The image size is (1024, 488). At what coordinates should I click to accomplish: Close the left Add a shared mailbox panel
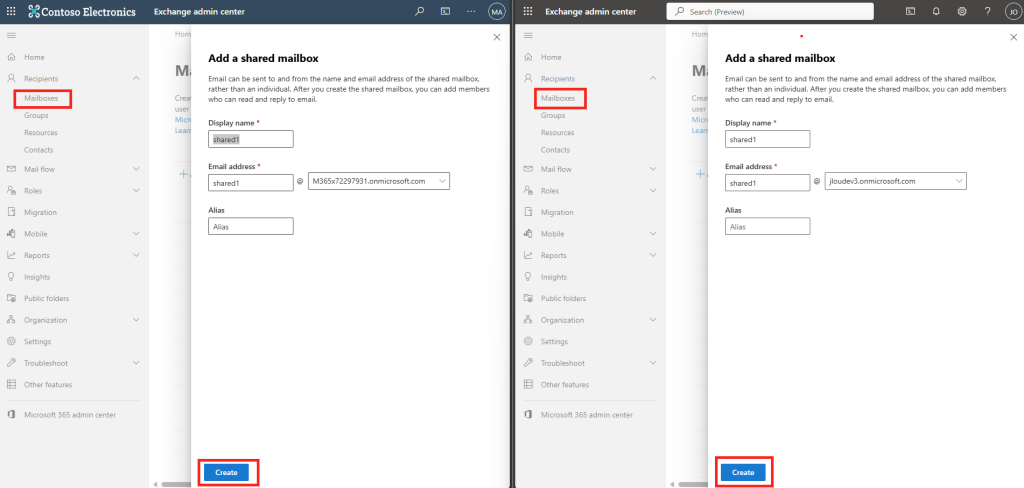pyautogui.click(x=497, y=37)
